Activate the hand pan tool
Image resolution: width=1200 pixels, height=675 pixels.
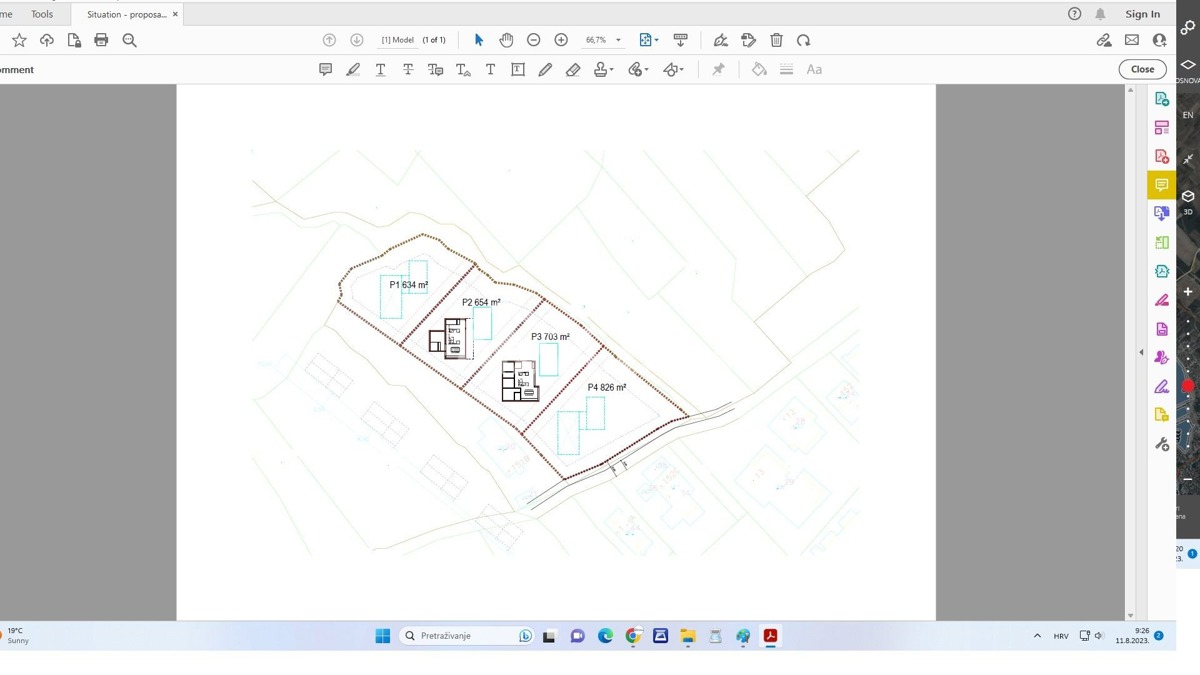(x=506, y=40)
